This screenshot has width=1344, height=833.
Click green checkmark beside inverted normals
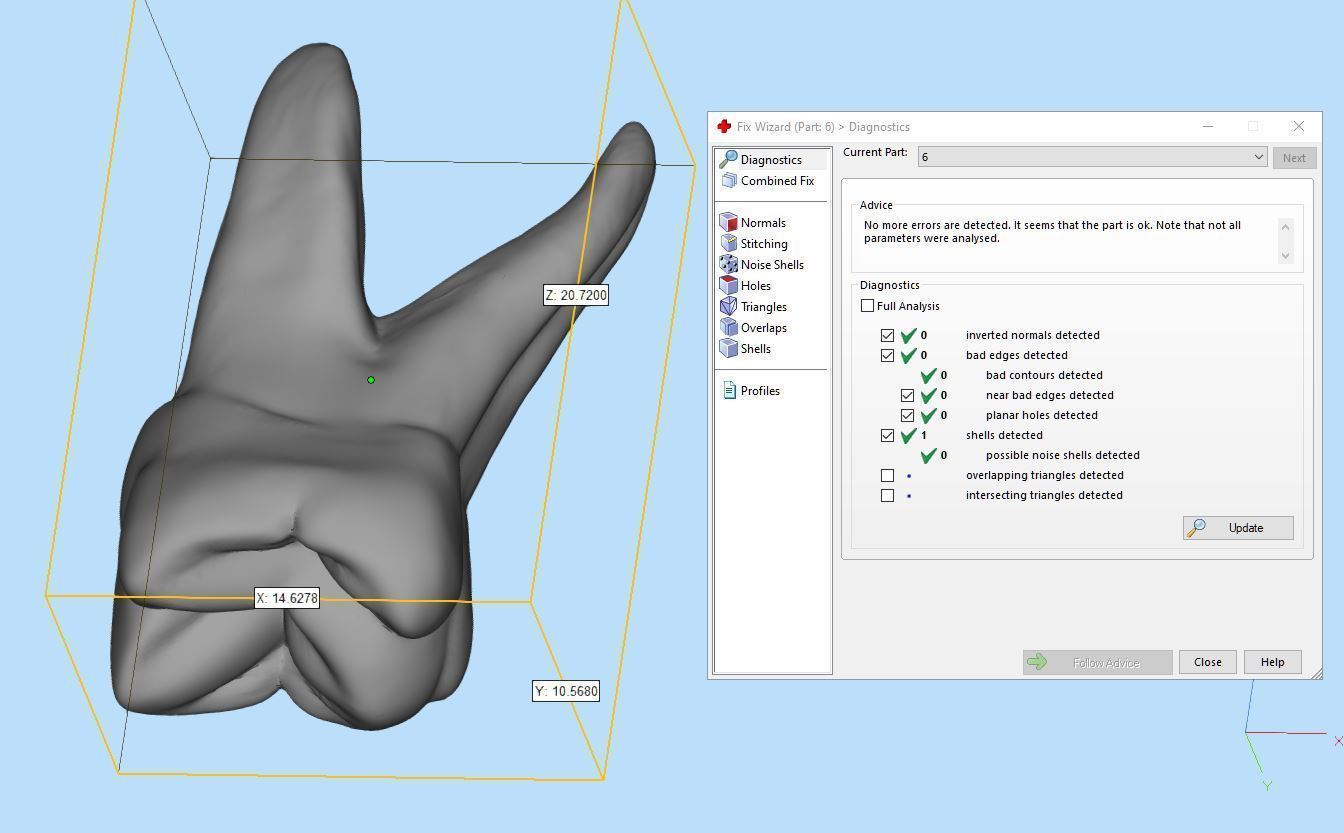click(x=909, y=335)
